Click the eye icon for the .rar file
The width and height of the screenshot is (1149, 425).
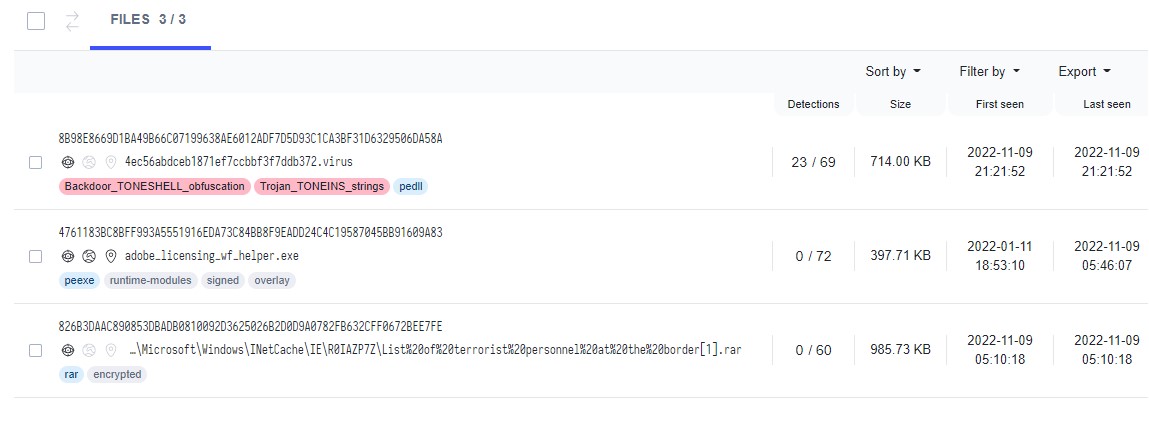pos(68,350)
